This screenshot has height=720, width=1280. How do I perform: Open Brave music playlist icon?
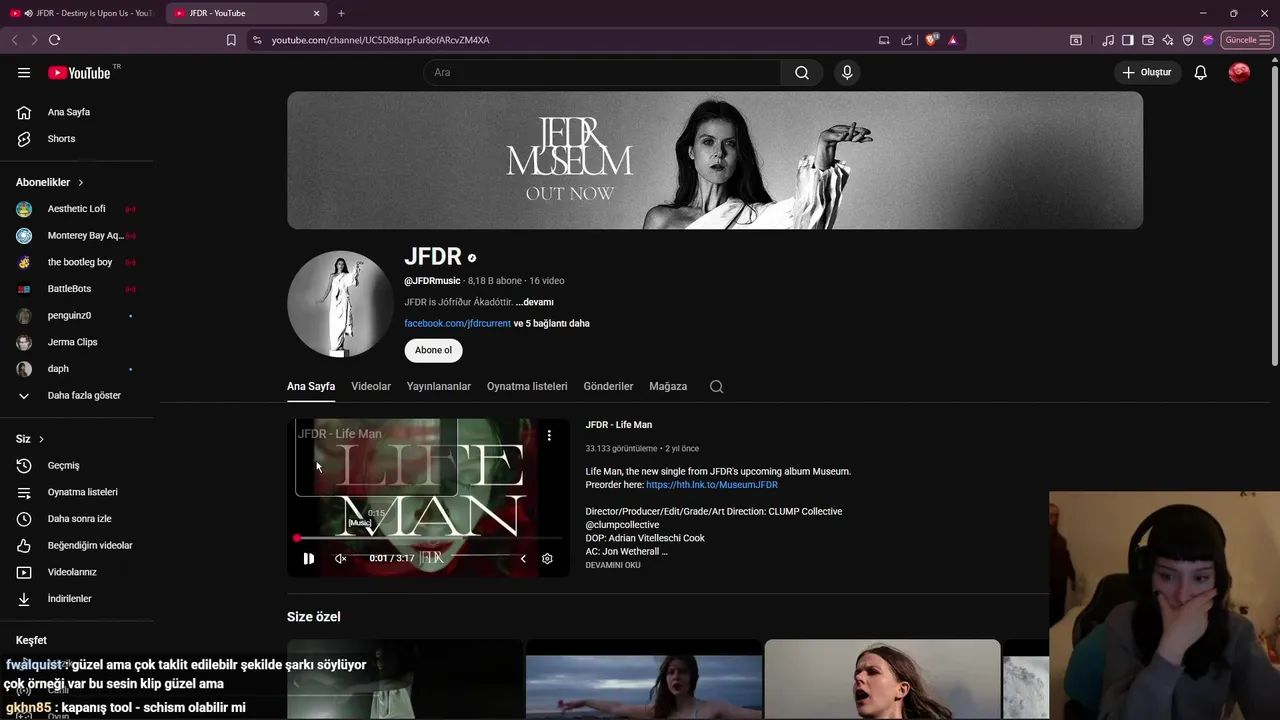coord(1108,40)
